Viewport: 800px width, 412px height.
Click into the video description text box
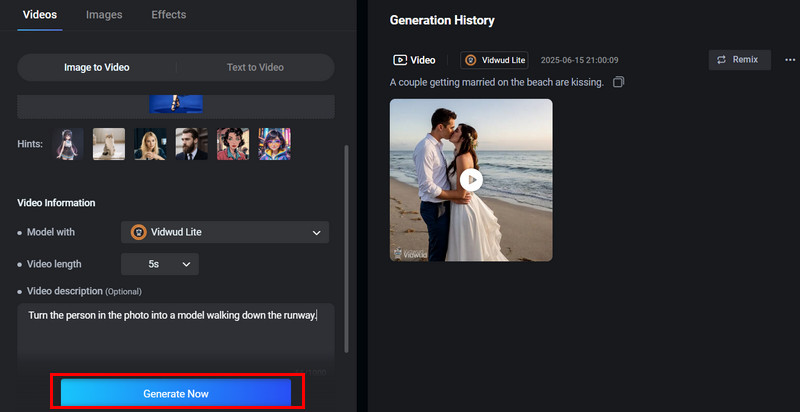click(175, 340)
